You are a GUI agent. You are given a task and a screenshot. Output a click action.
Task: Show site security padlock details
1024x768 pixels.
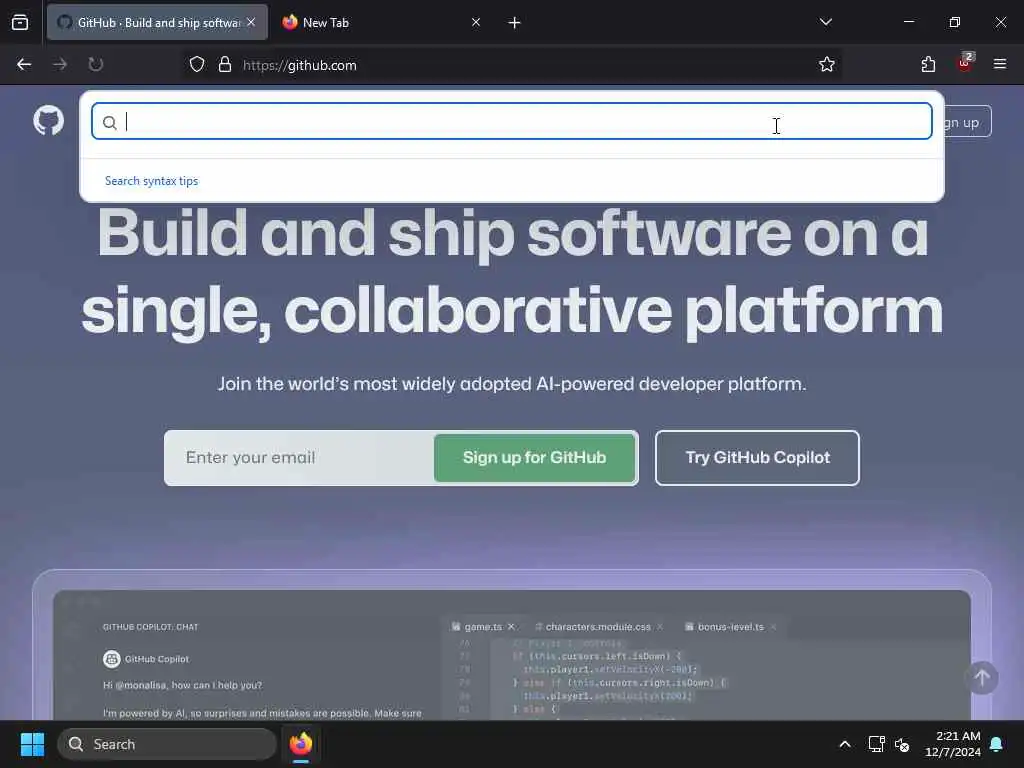coord(225,65)
